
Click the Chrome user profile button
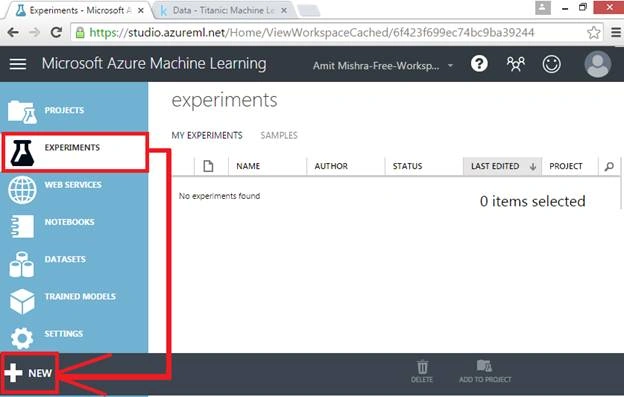(x=543, y=8)
